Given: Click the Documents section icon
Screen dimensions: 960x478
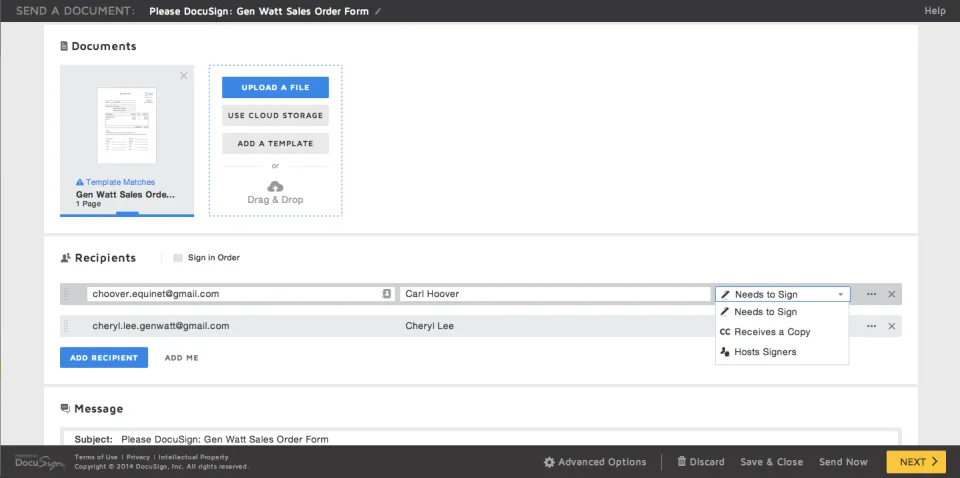Looking at the screenshot, I should (x=64, y=46).
